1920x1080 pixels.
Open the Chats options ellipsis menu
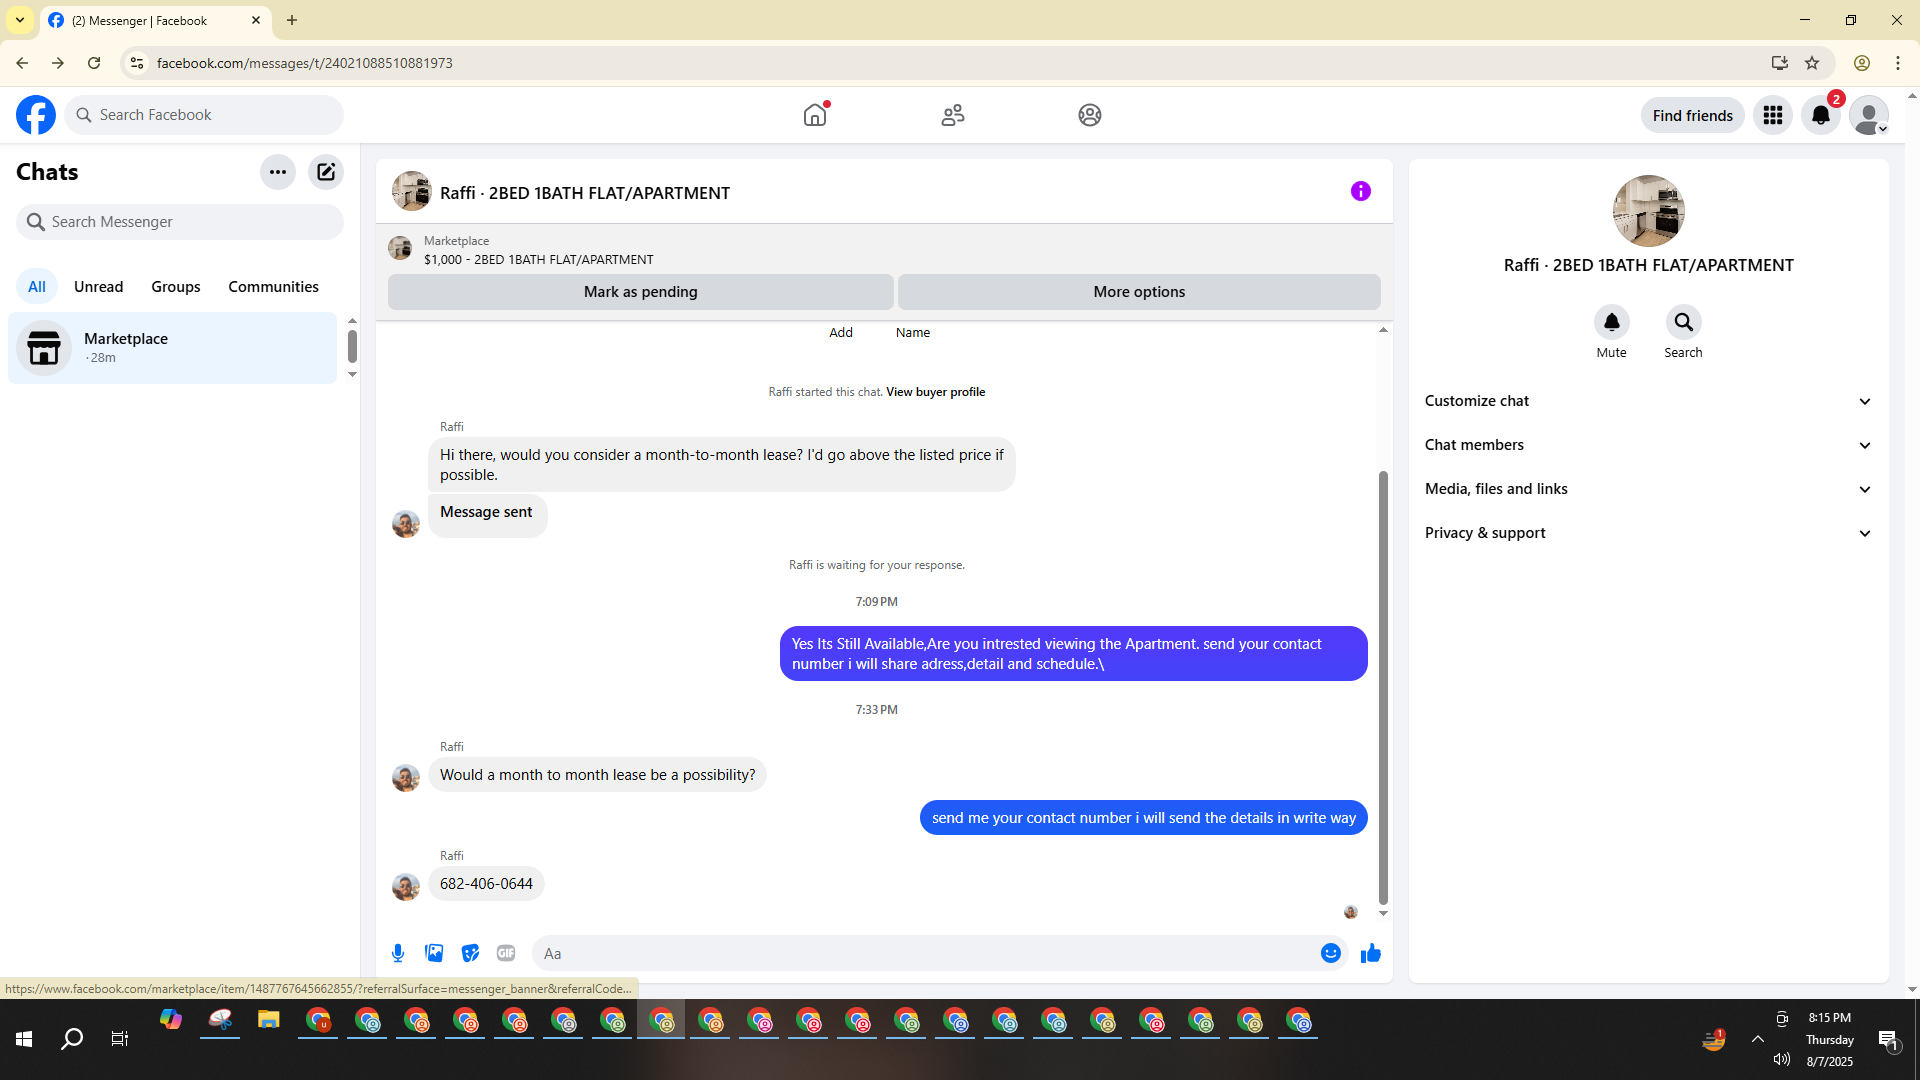click(278, 172)
